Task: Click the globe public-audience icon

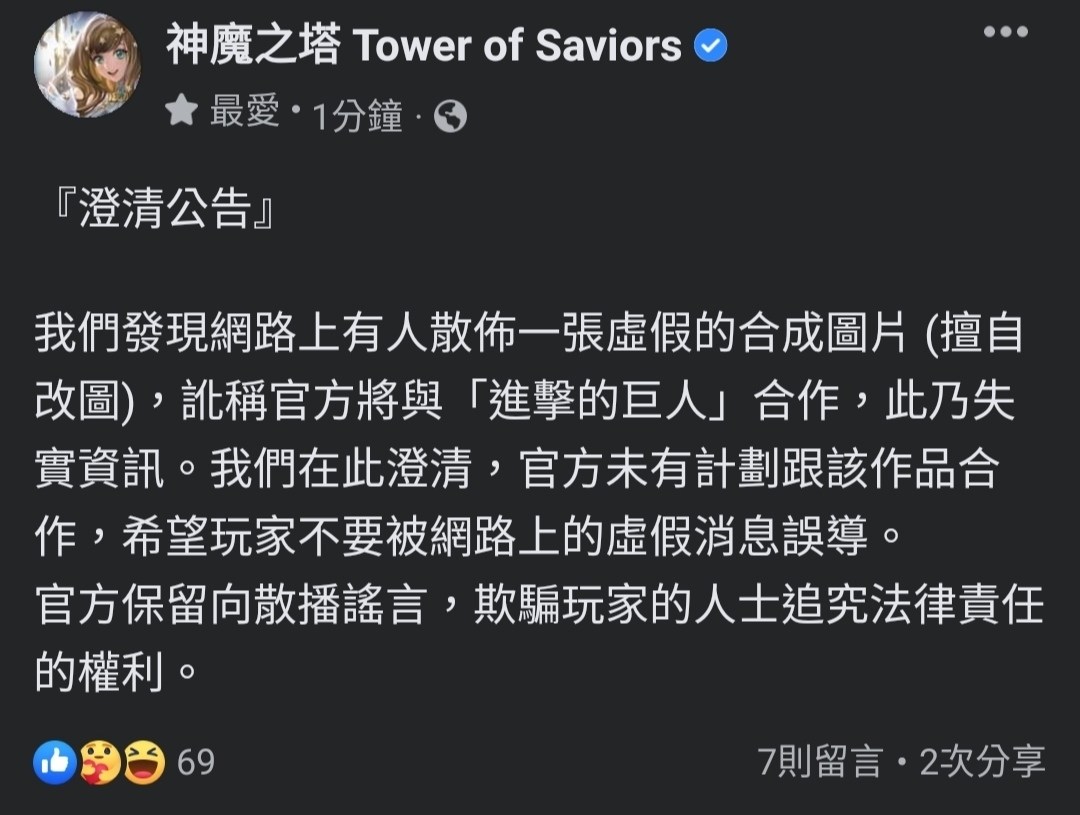Action: pyautogui.click(x=452, y=114)
